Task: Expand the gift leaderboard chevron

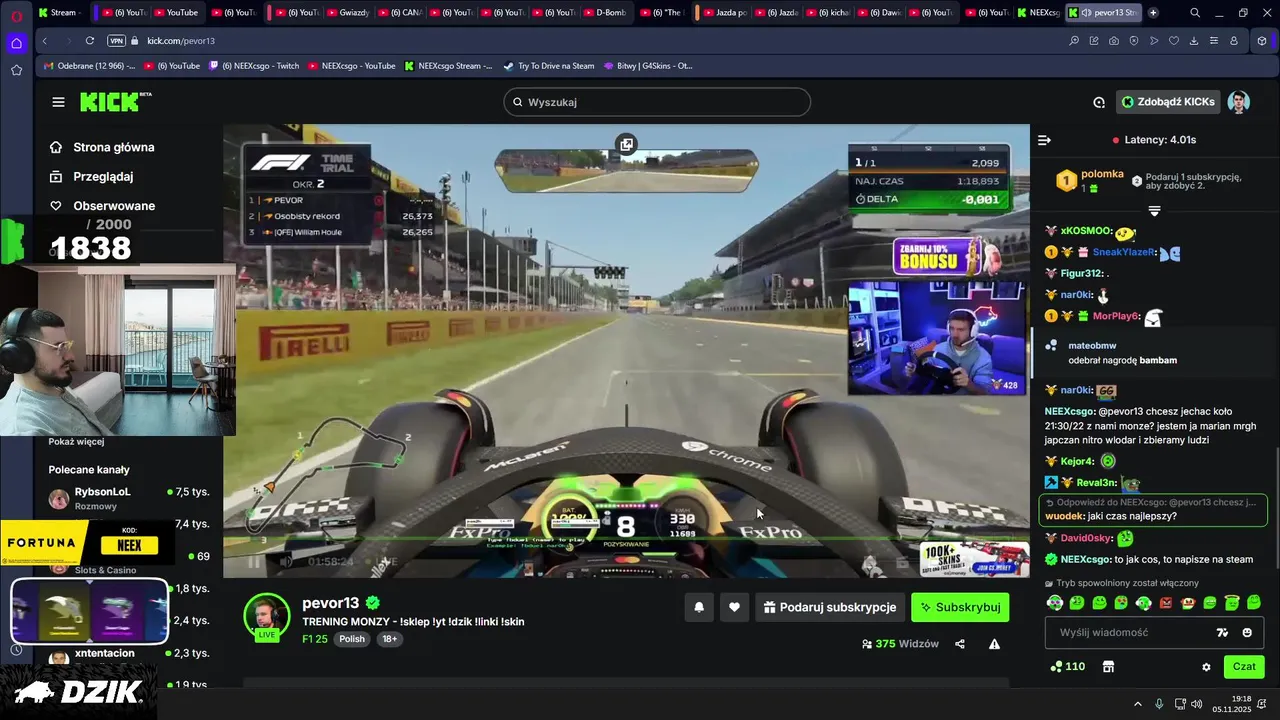Action: tap(1154, 211)
